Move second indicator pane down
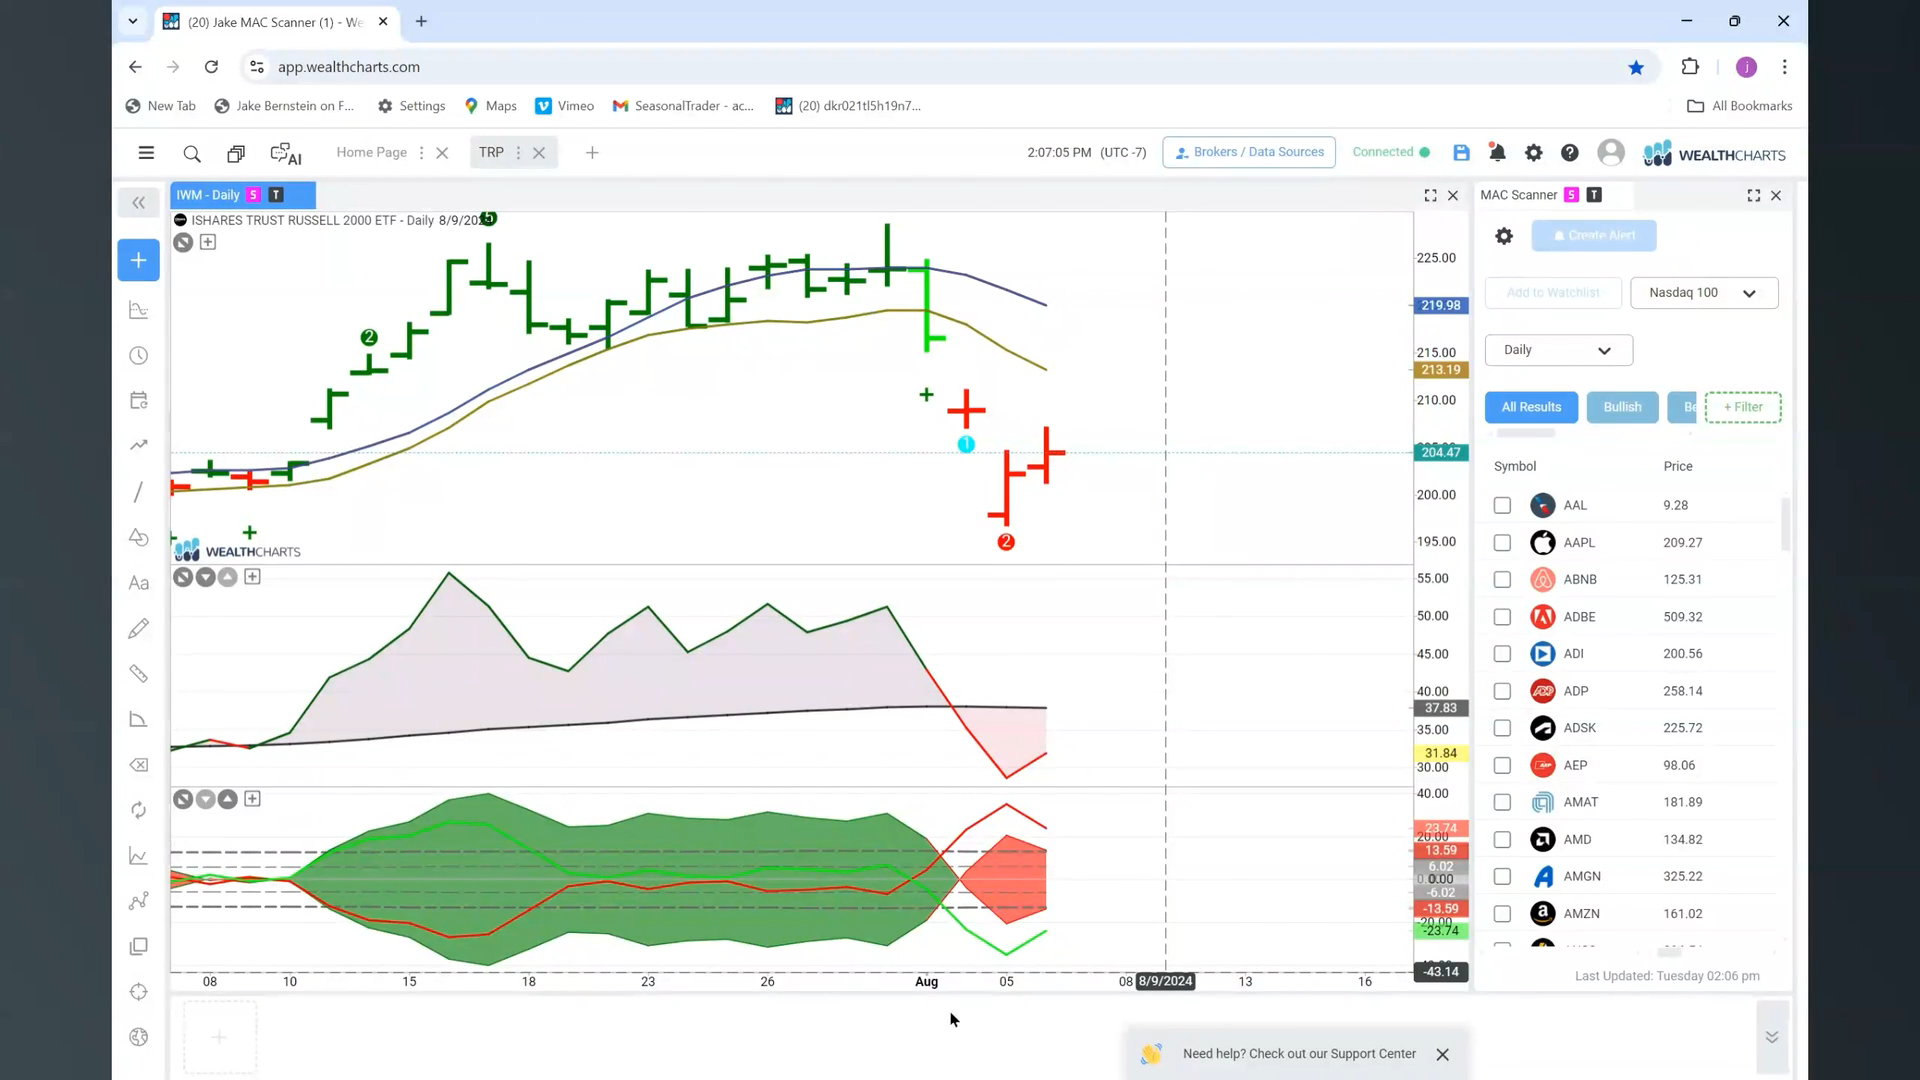Viewport: 1920px width, 1080px height. pyautogui.click(x=205, y=577)
